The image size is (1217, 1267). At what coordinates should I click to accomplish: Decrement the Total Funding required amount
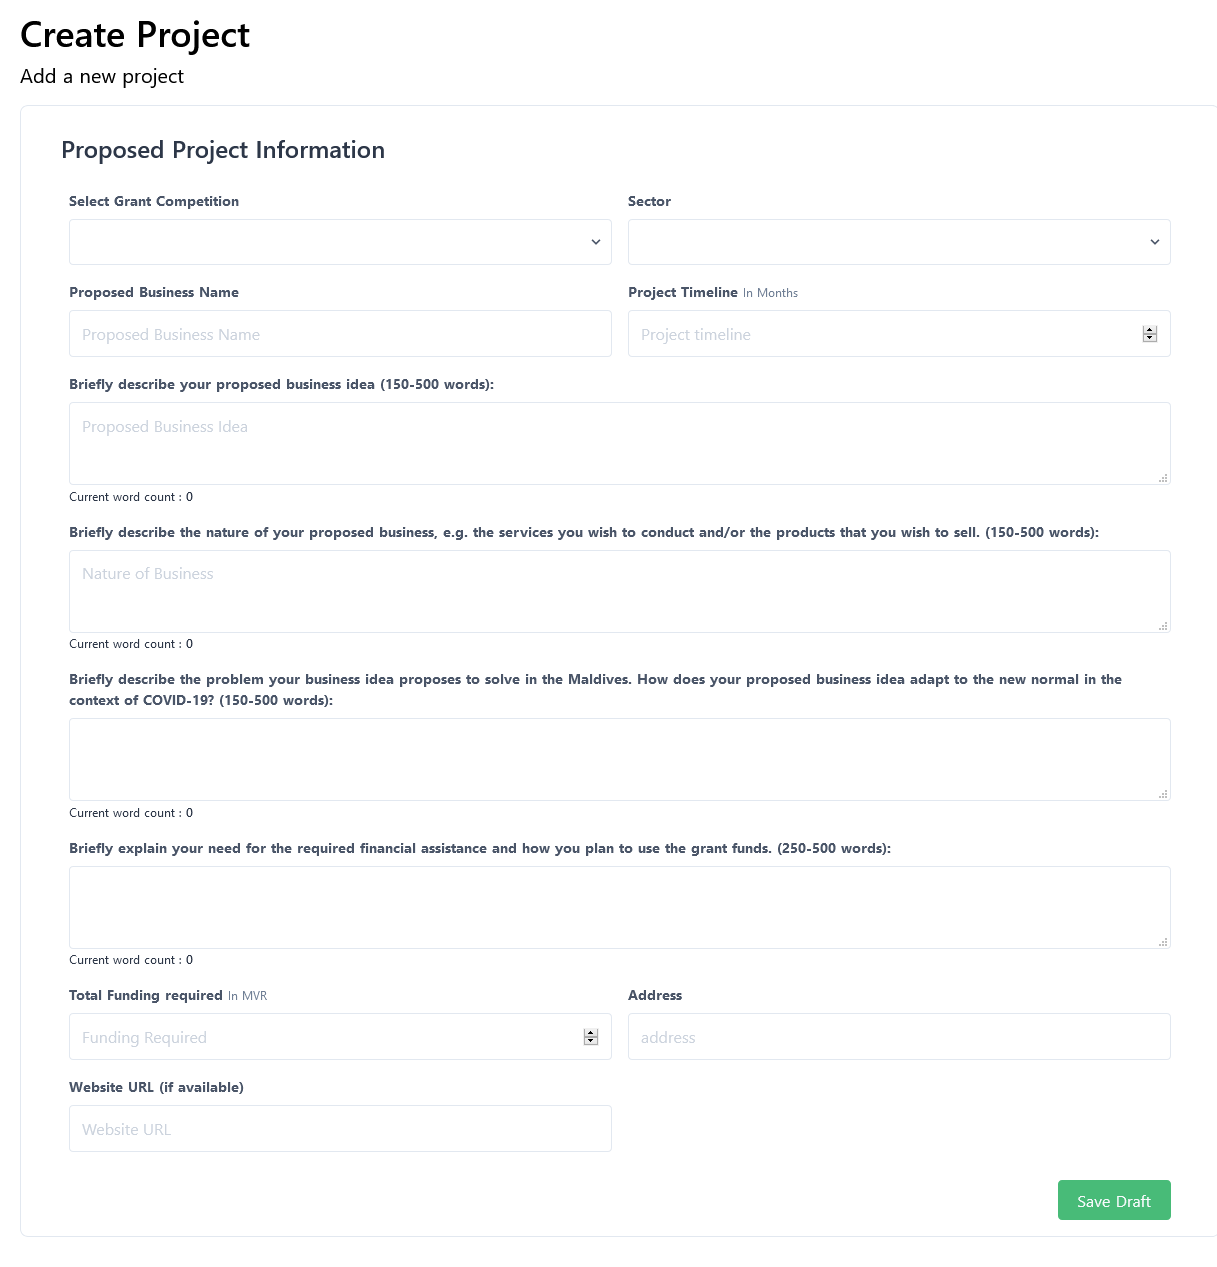[591, 1041]
